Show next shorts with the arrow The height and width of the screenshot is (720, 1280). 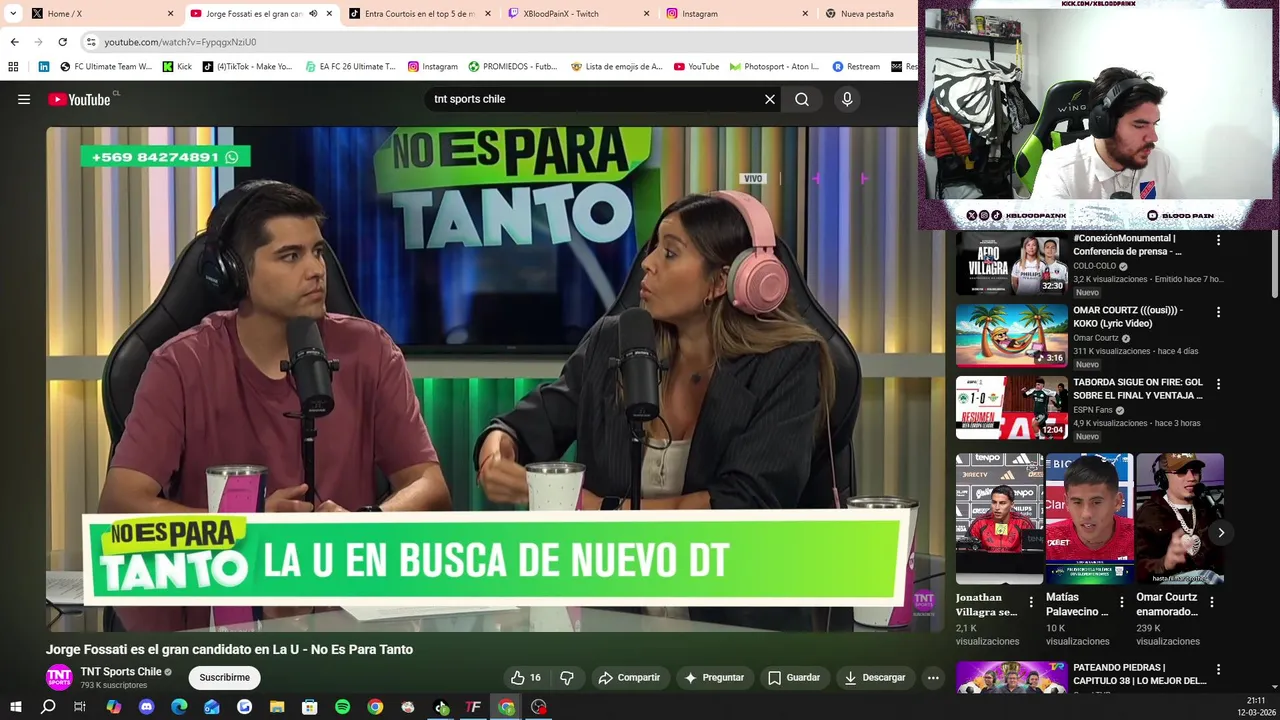click(1221, 533)
